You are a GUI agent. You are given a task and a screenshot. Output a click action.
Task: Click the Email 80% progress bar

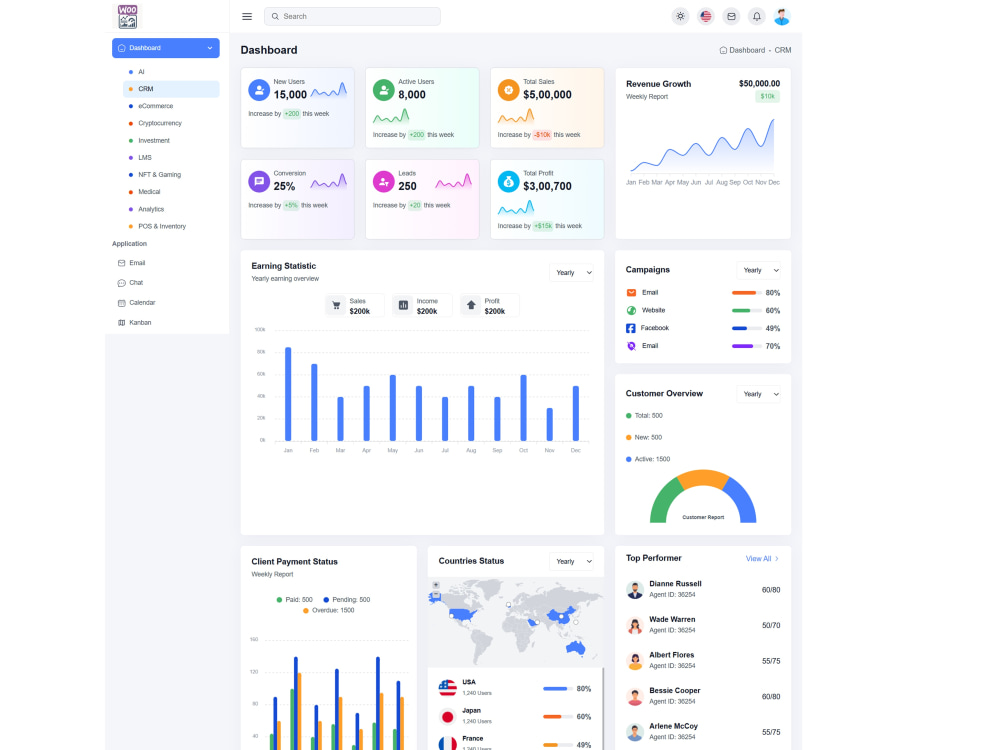747,293
